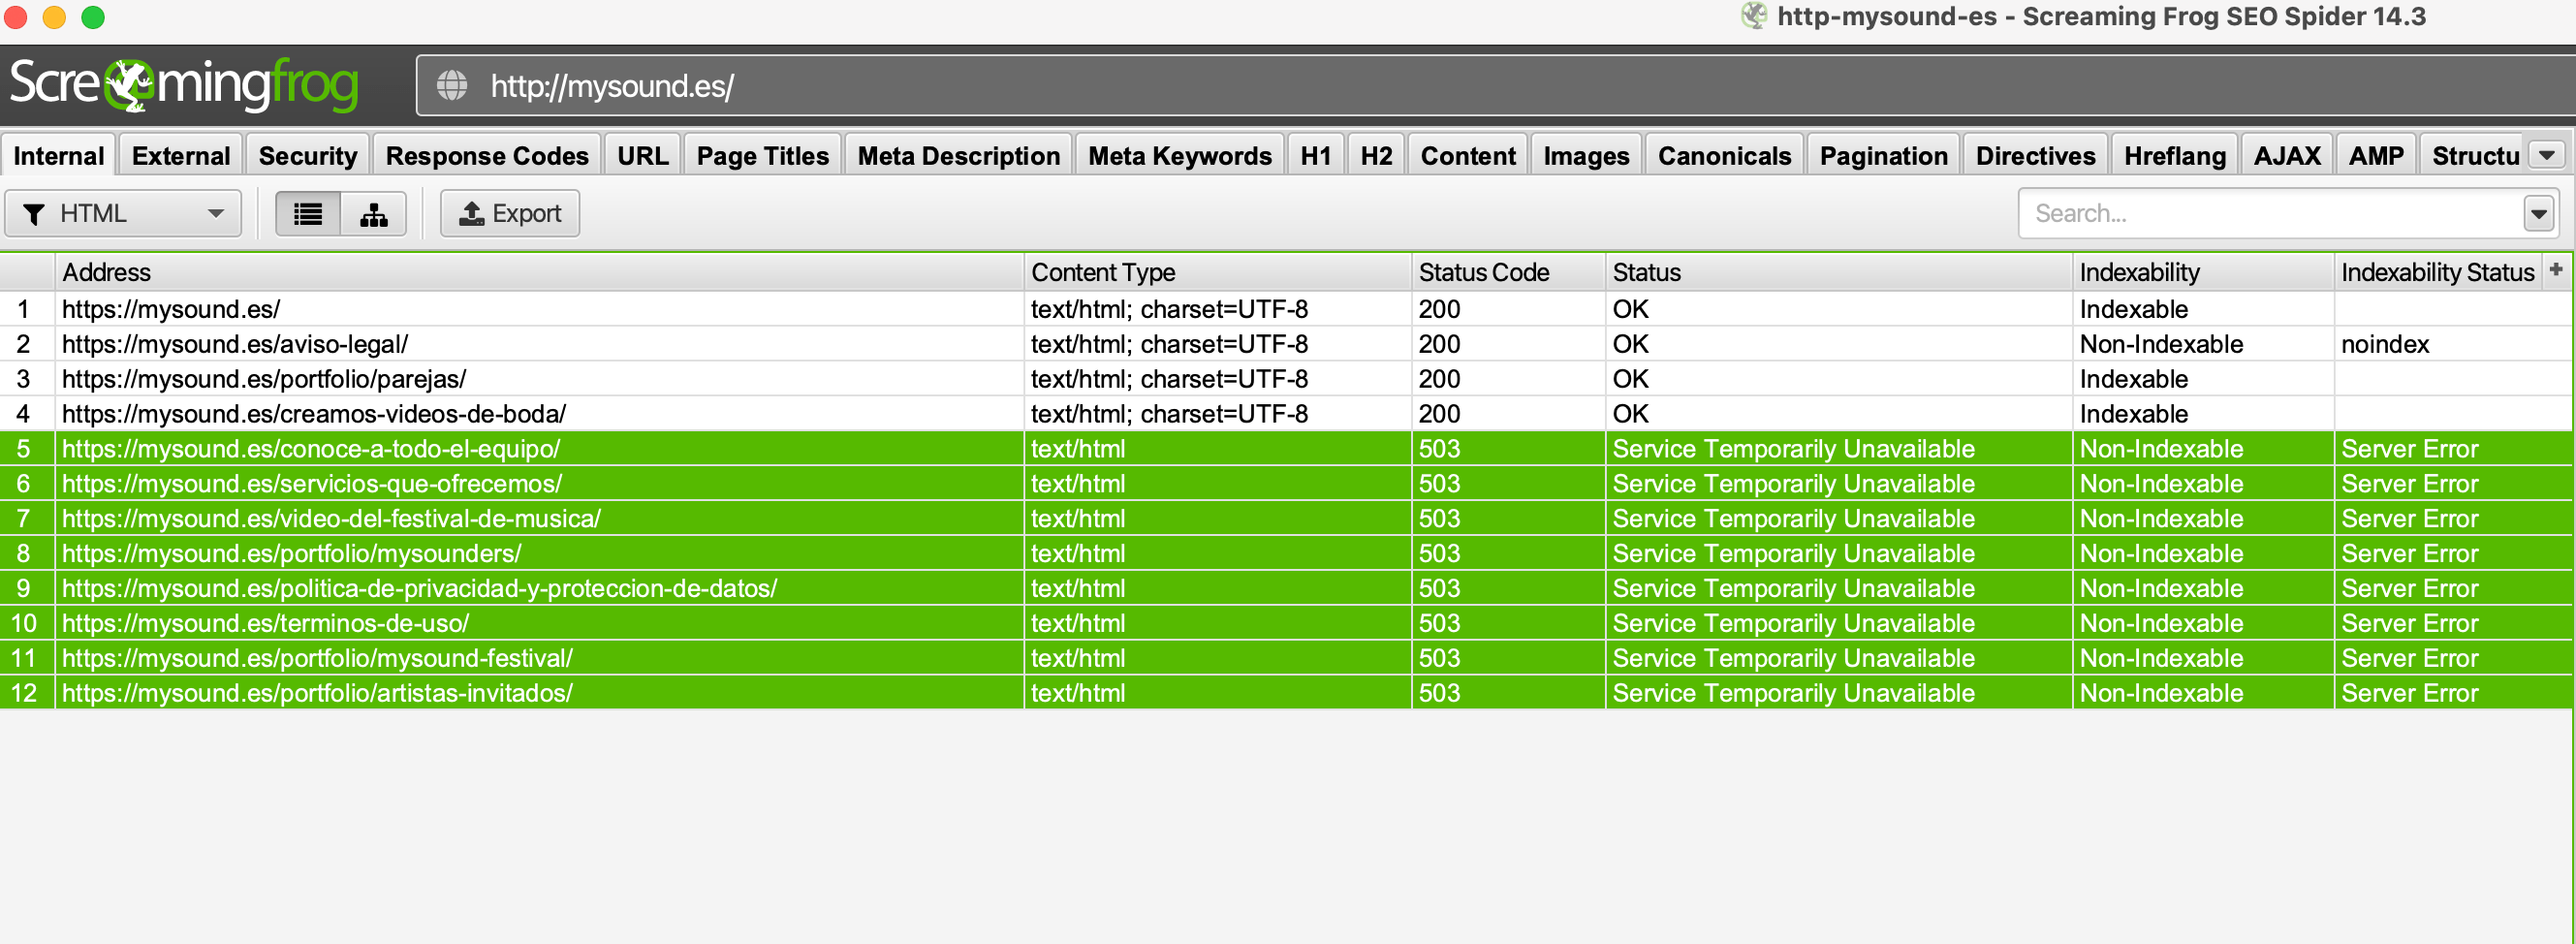Image resolution: width=2576 pixels, height=944 pixels.
Task: Open the Structured Data tab
Action: tap(2474, 156)
